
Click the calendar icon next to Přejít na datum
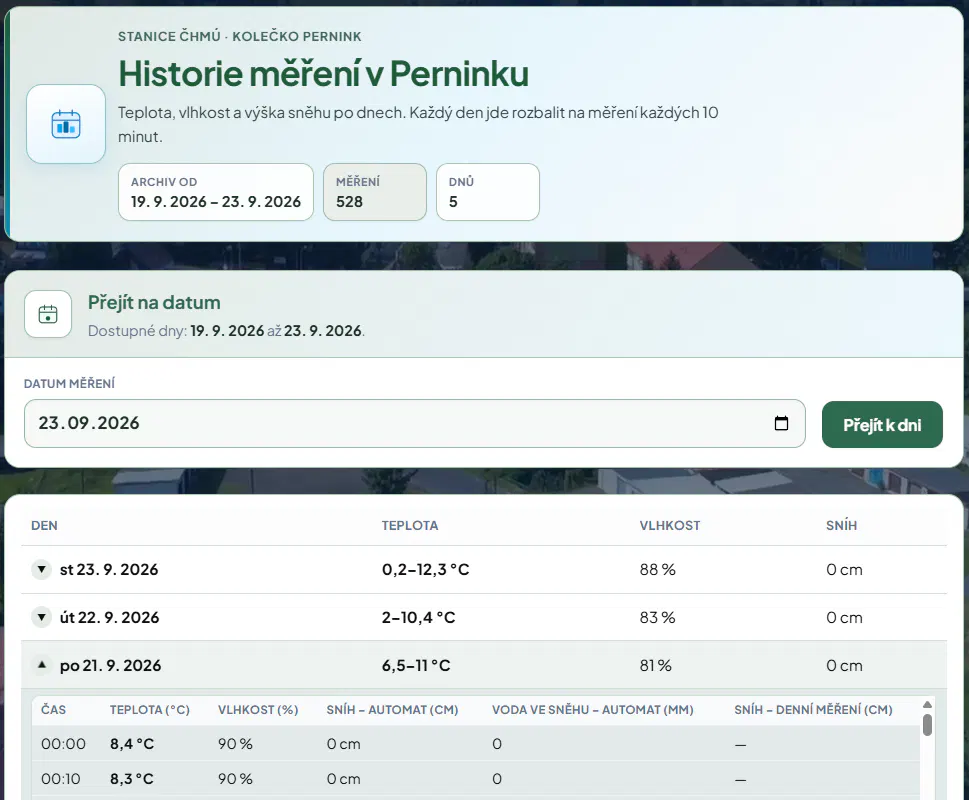click(48, 314)
